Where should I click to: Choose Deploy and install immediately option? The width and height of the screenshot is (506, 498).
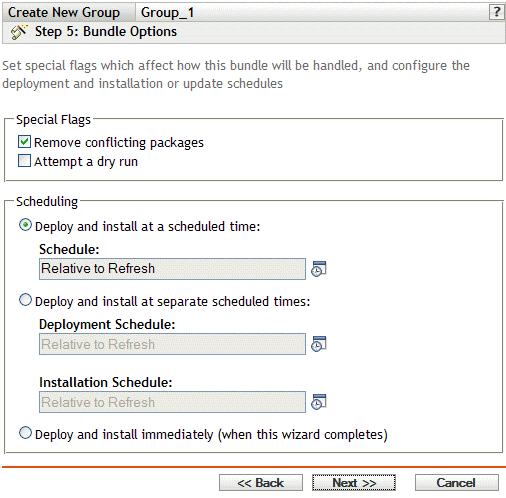point(25,433)
